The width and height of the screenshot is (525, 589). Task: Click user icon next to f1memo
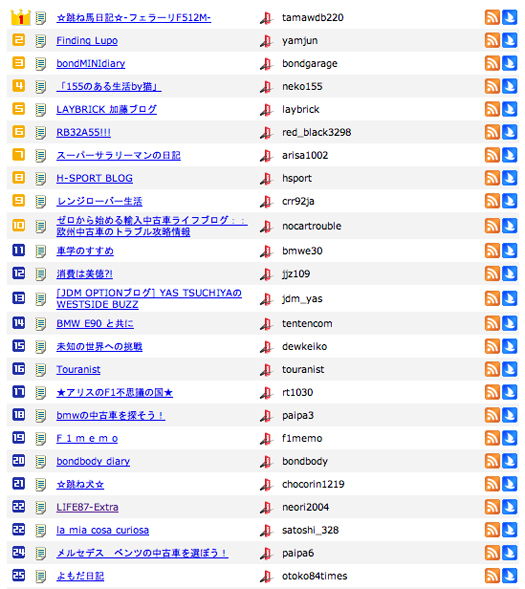[266, 438]
